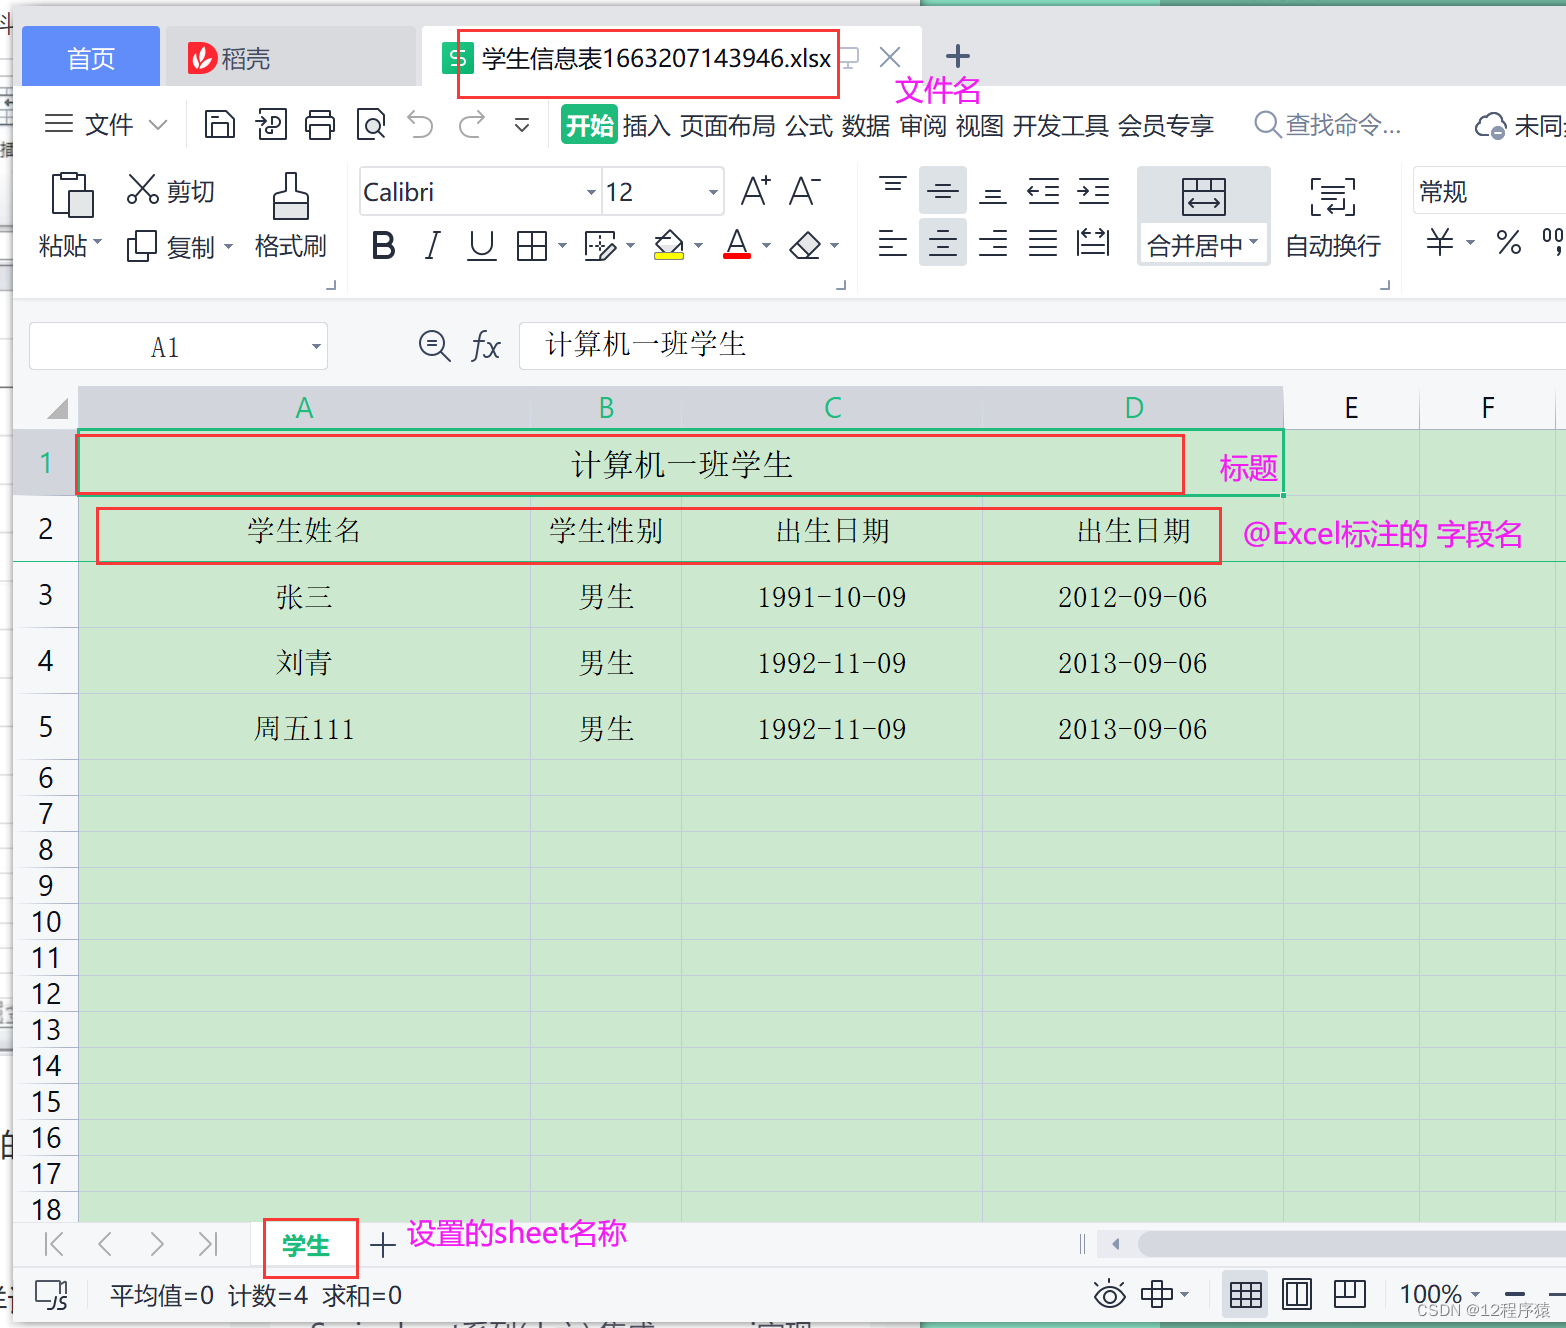The image size is (1566, 1328).
Task: Open Print Preview icon
Action: [x=371, y=125]
